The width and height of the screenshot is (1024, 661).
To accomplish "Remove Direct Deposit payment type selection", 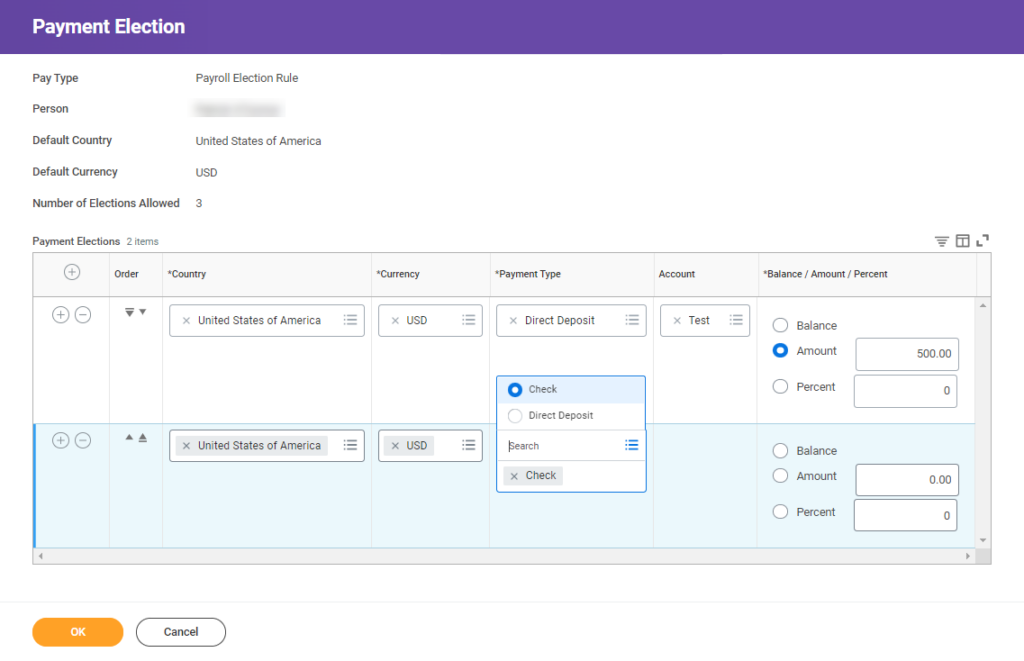I will click(x=513, y=321).
